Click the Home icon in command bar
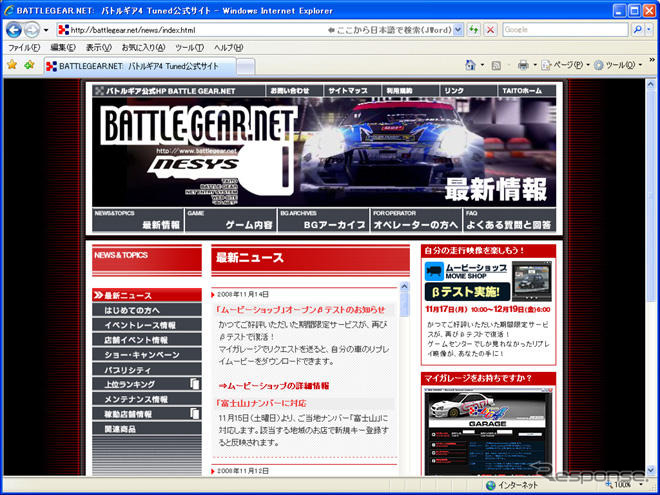Image resolution: width=660 pixels, height=495 pixels. [471, 65]
